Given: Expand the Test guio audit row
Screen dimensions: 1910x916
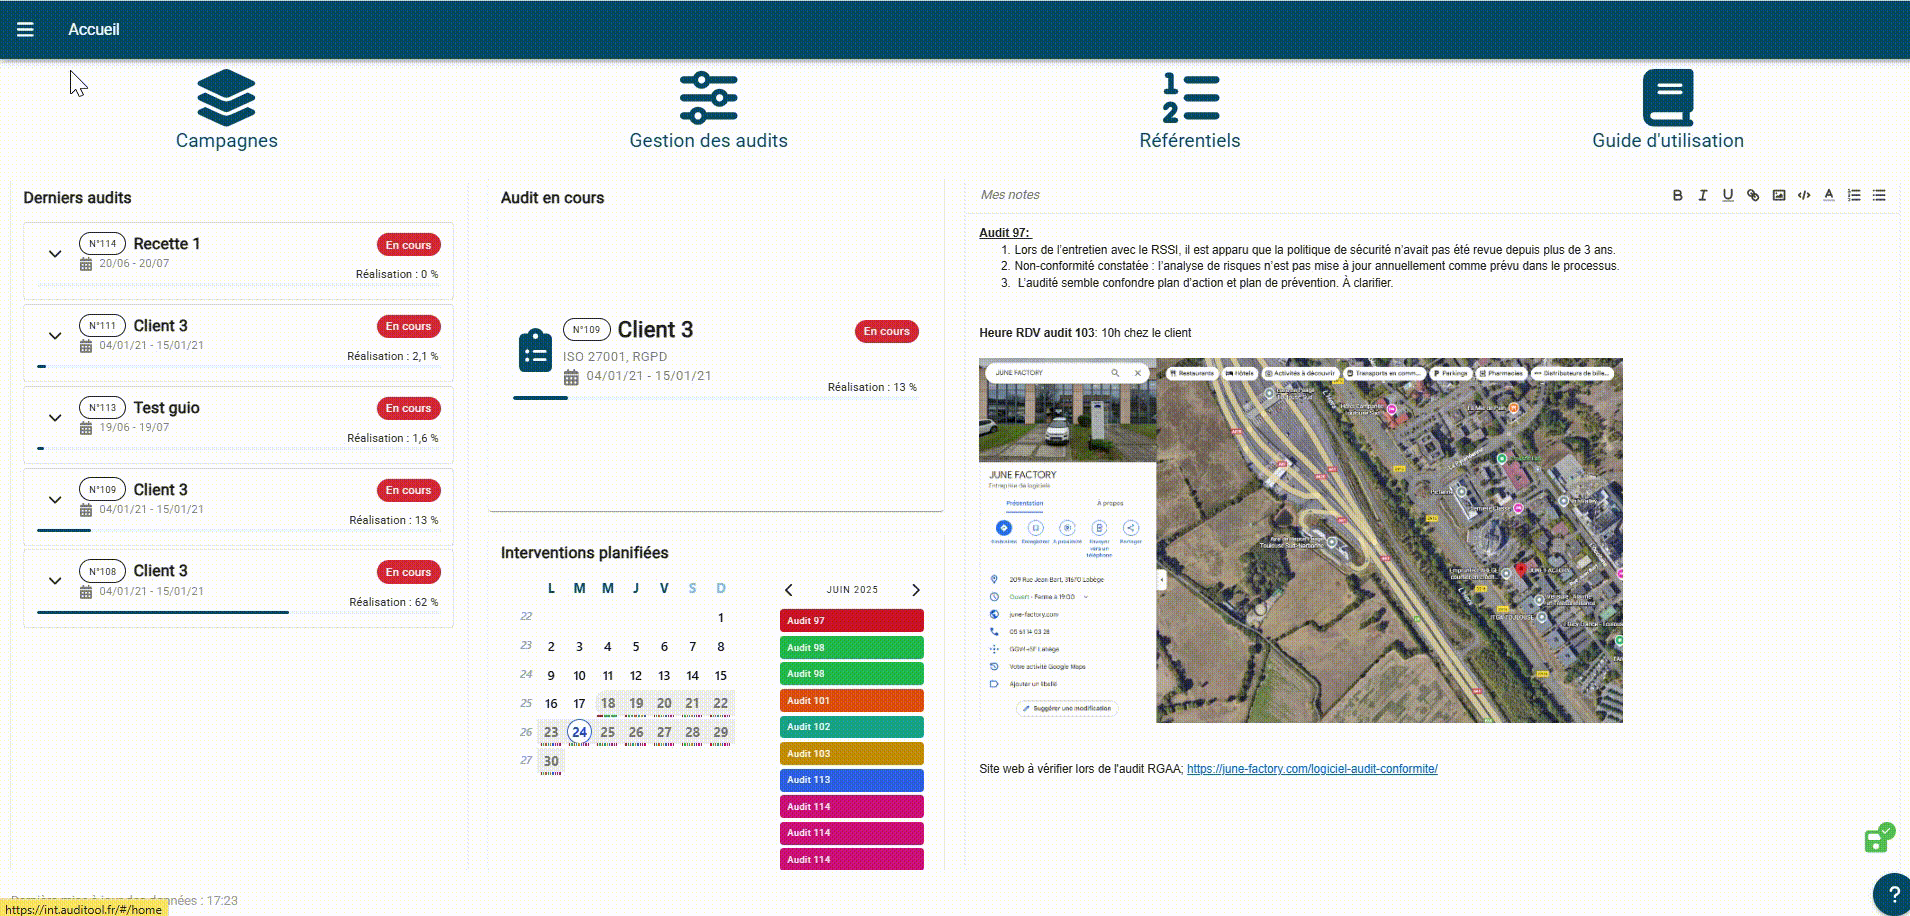Looking at the screenshot, I should coord(55,418).
